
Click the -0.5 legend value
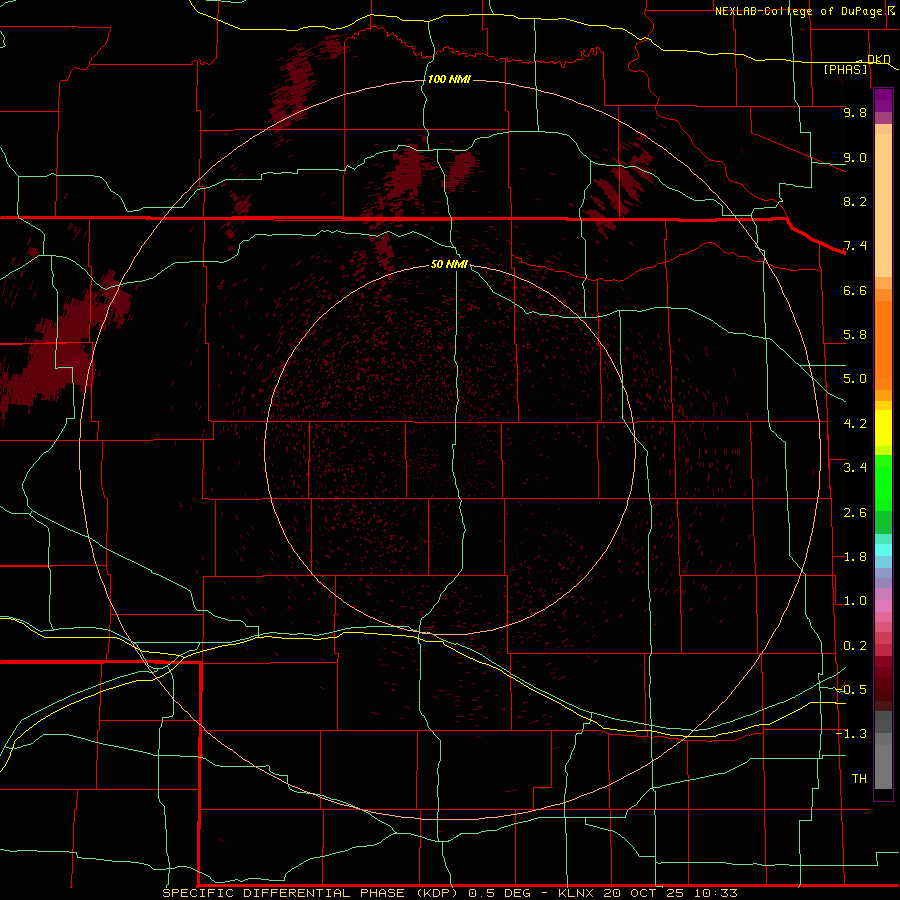click(851, 690)
